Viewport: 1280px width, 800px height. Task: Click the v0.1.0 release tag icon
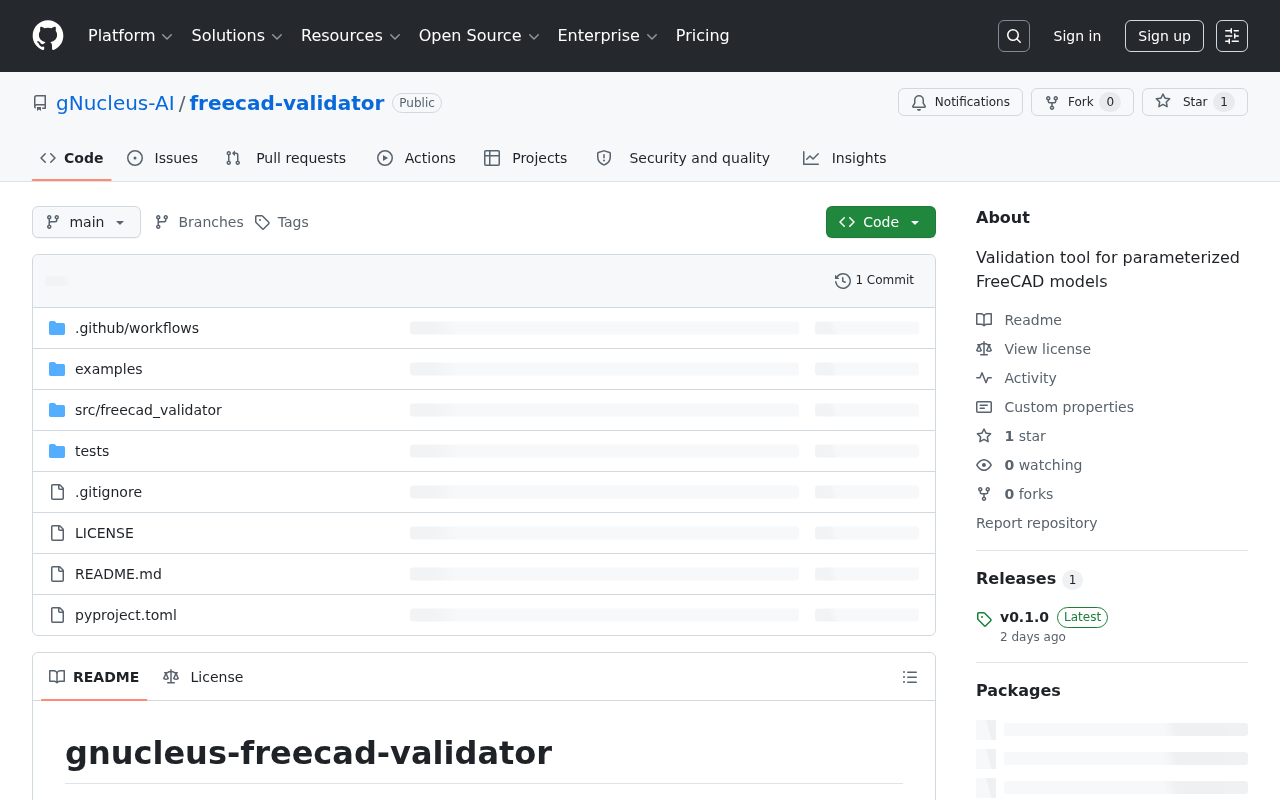pyautogui.click(x=984, y=619)
